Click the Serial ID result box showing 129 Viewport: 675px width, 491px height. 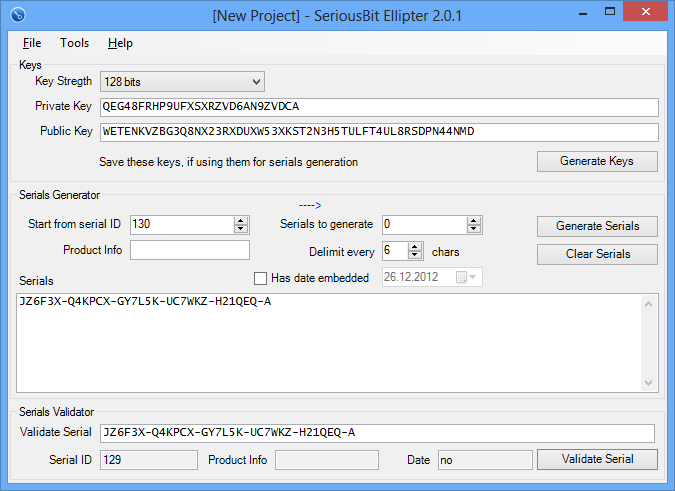coord(149,460)
